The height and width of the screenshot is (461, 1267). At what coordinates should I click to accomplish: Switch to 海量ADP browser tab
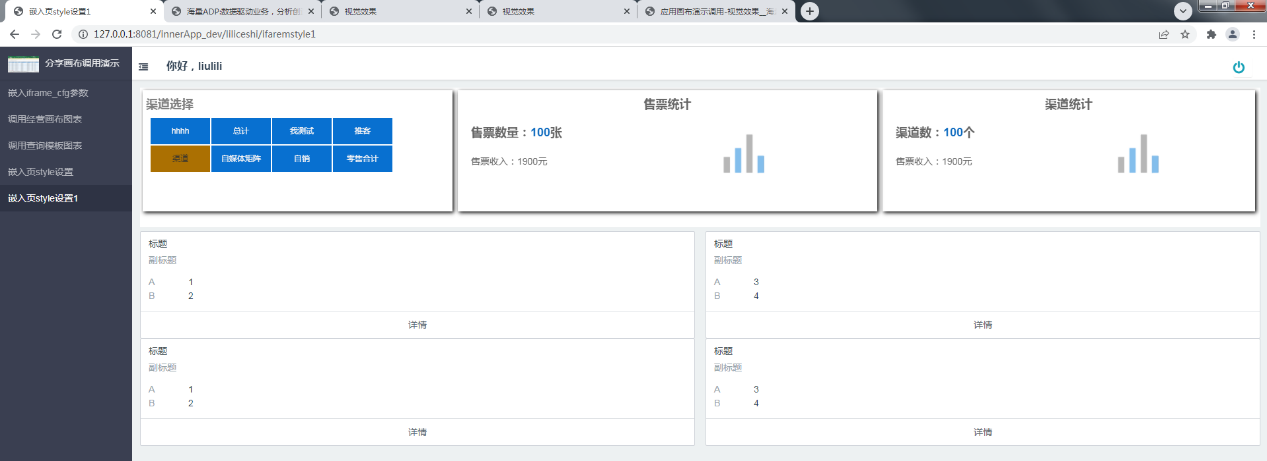coord(240,11)
